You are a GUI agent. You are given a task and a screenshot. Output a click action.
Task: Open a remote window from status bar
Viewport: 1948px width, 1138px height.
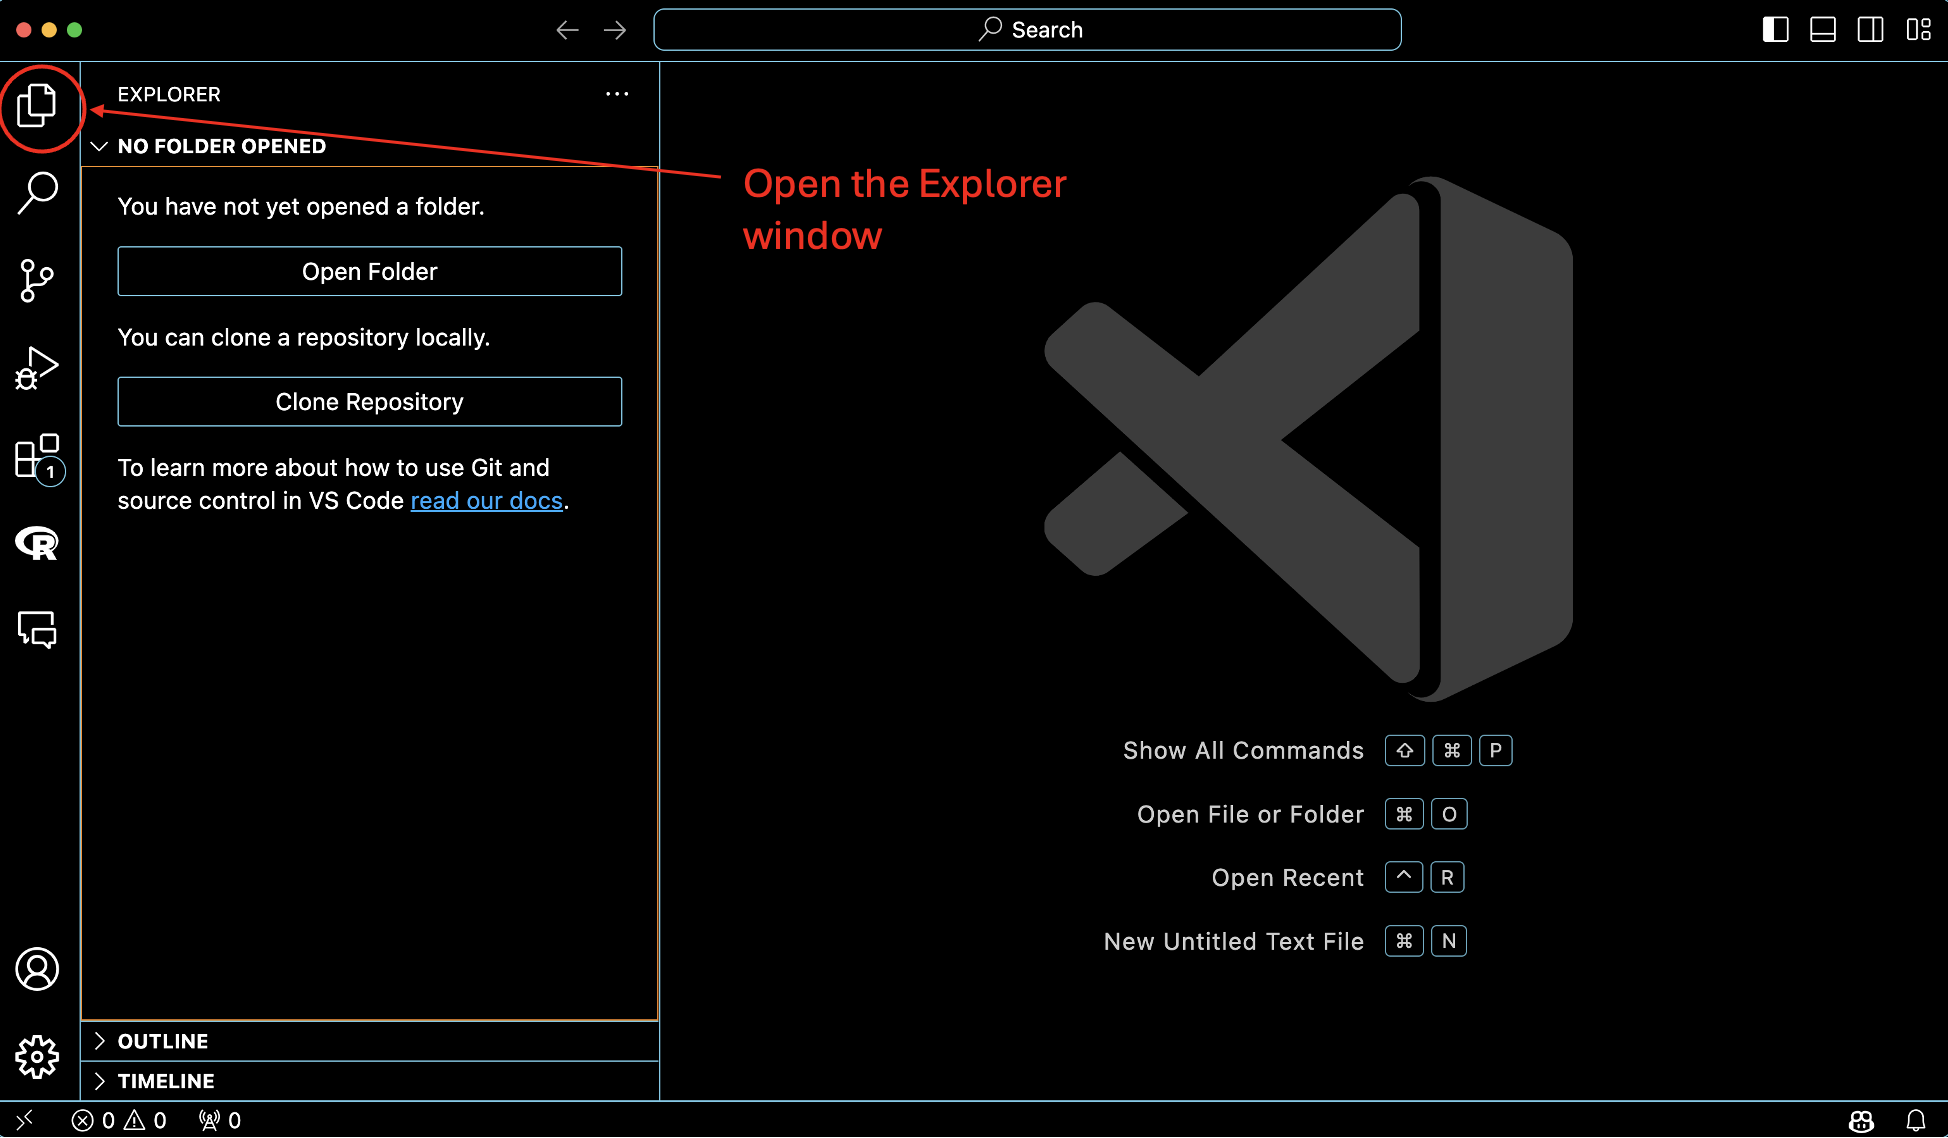[25, 1120]
